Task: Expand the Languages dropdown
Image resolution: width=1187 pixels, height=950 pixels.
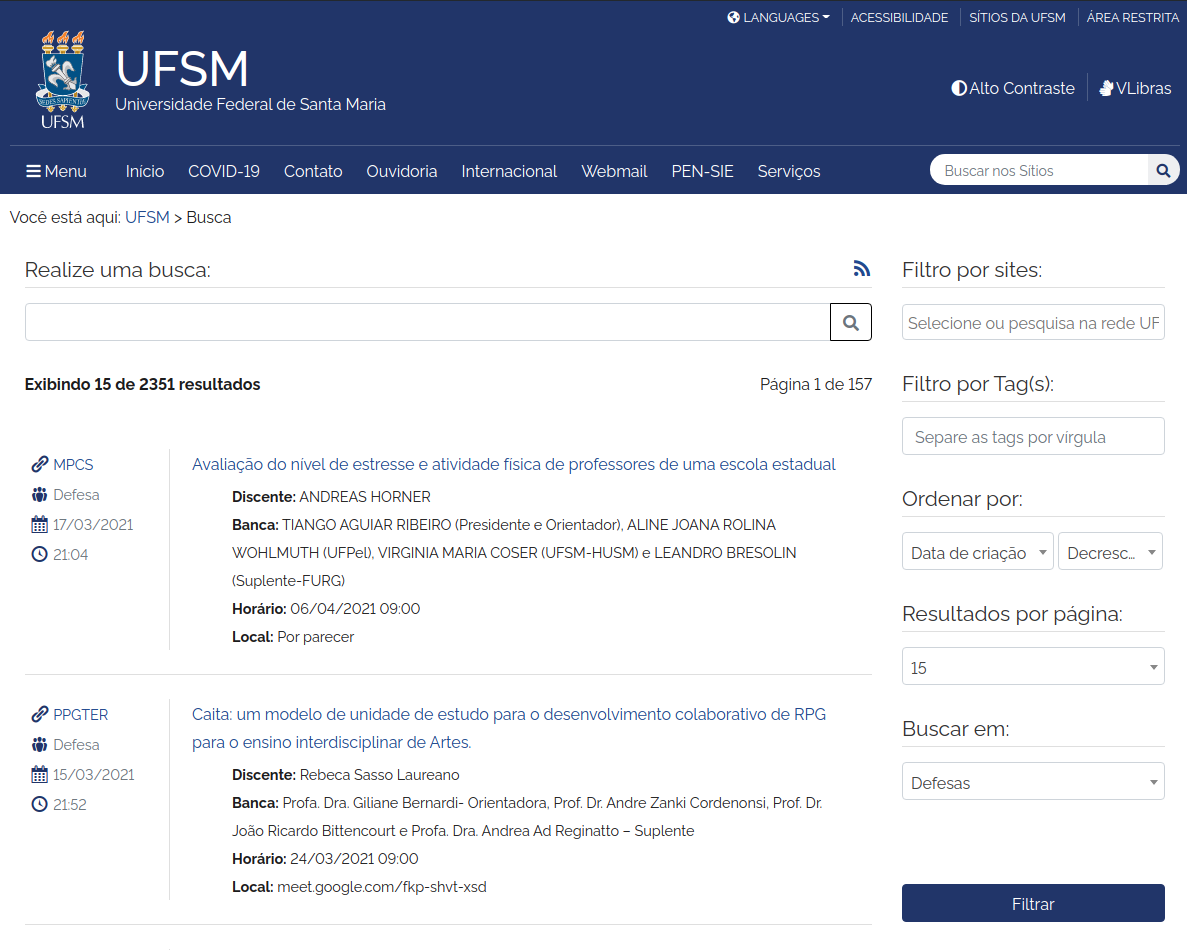Action: coord(779,17)
